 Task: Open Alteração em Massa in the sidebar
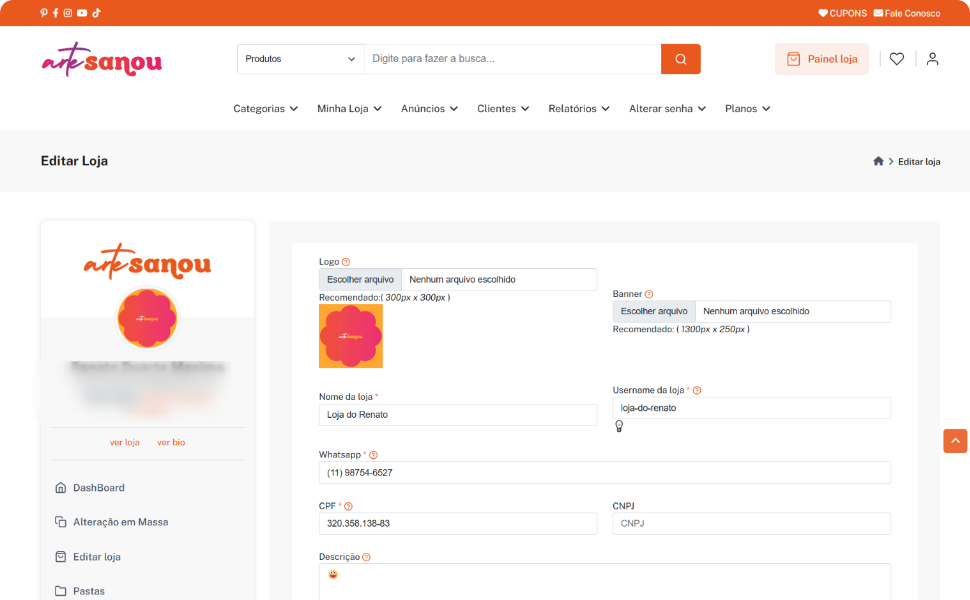click(x=111, y=522)
